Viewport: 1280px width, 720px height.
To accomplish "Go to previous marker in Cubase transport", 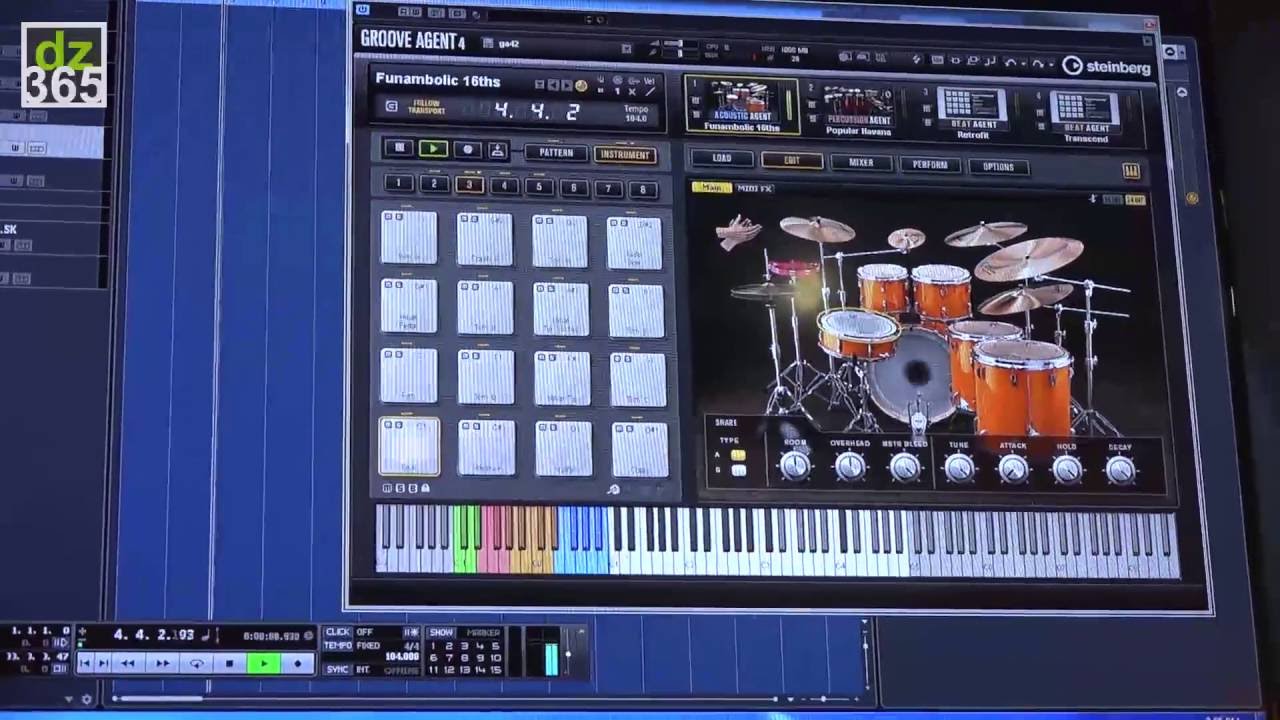I will 87,663.
